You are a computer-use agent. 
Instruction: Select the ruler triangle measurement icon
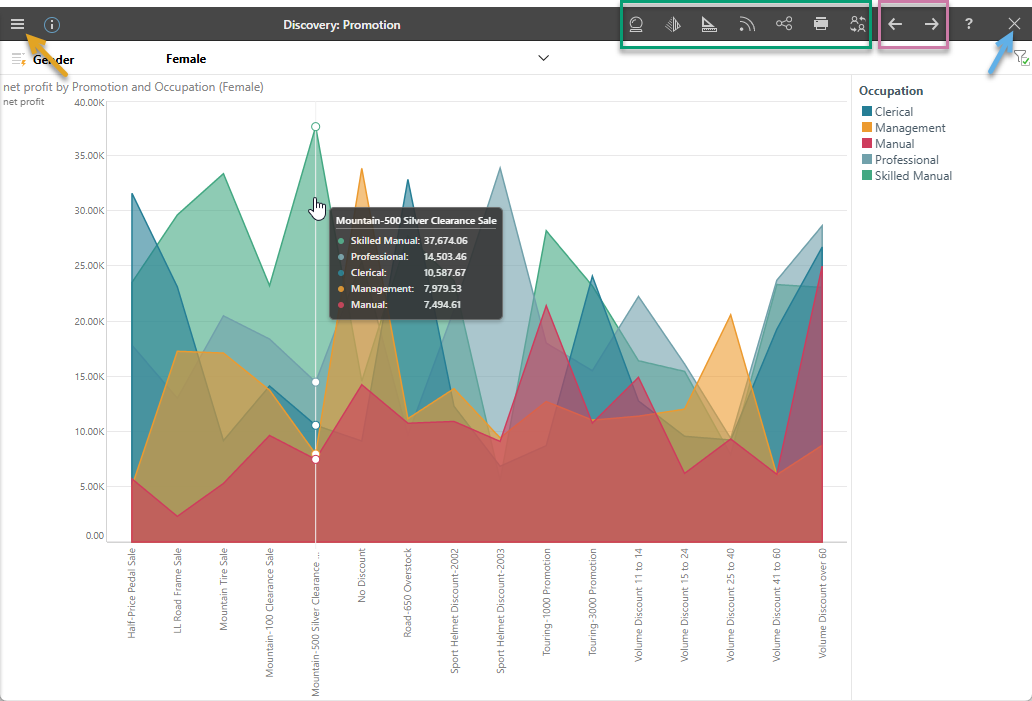709,24
